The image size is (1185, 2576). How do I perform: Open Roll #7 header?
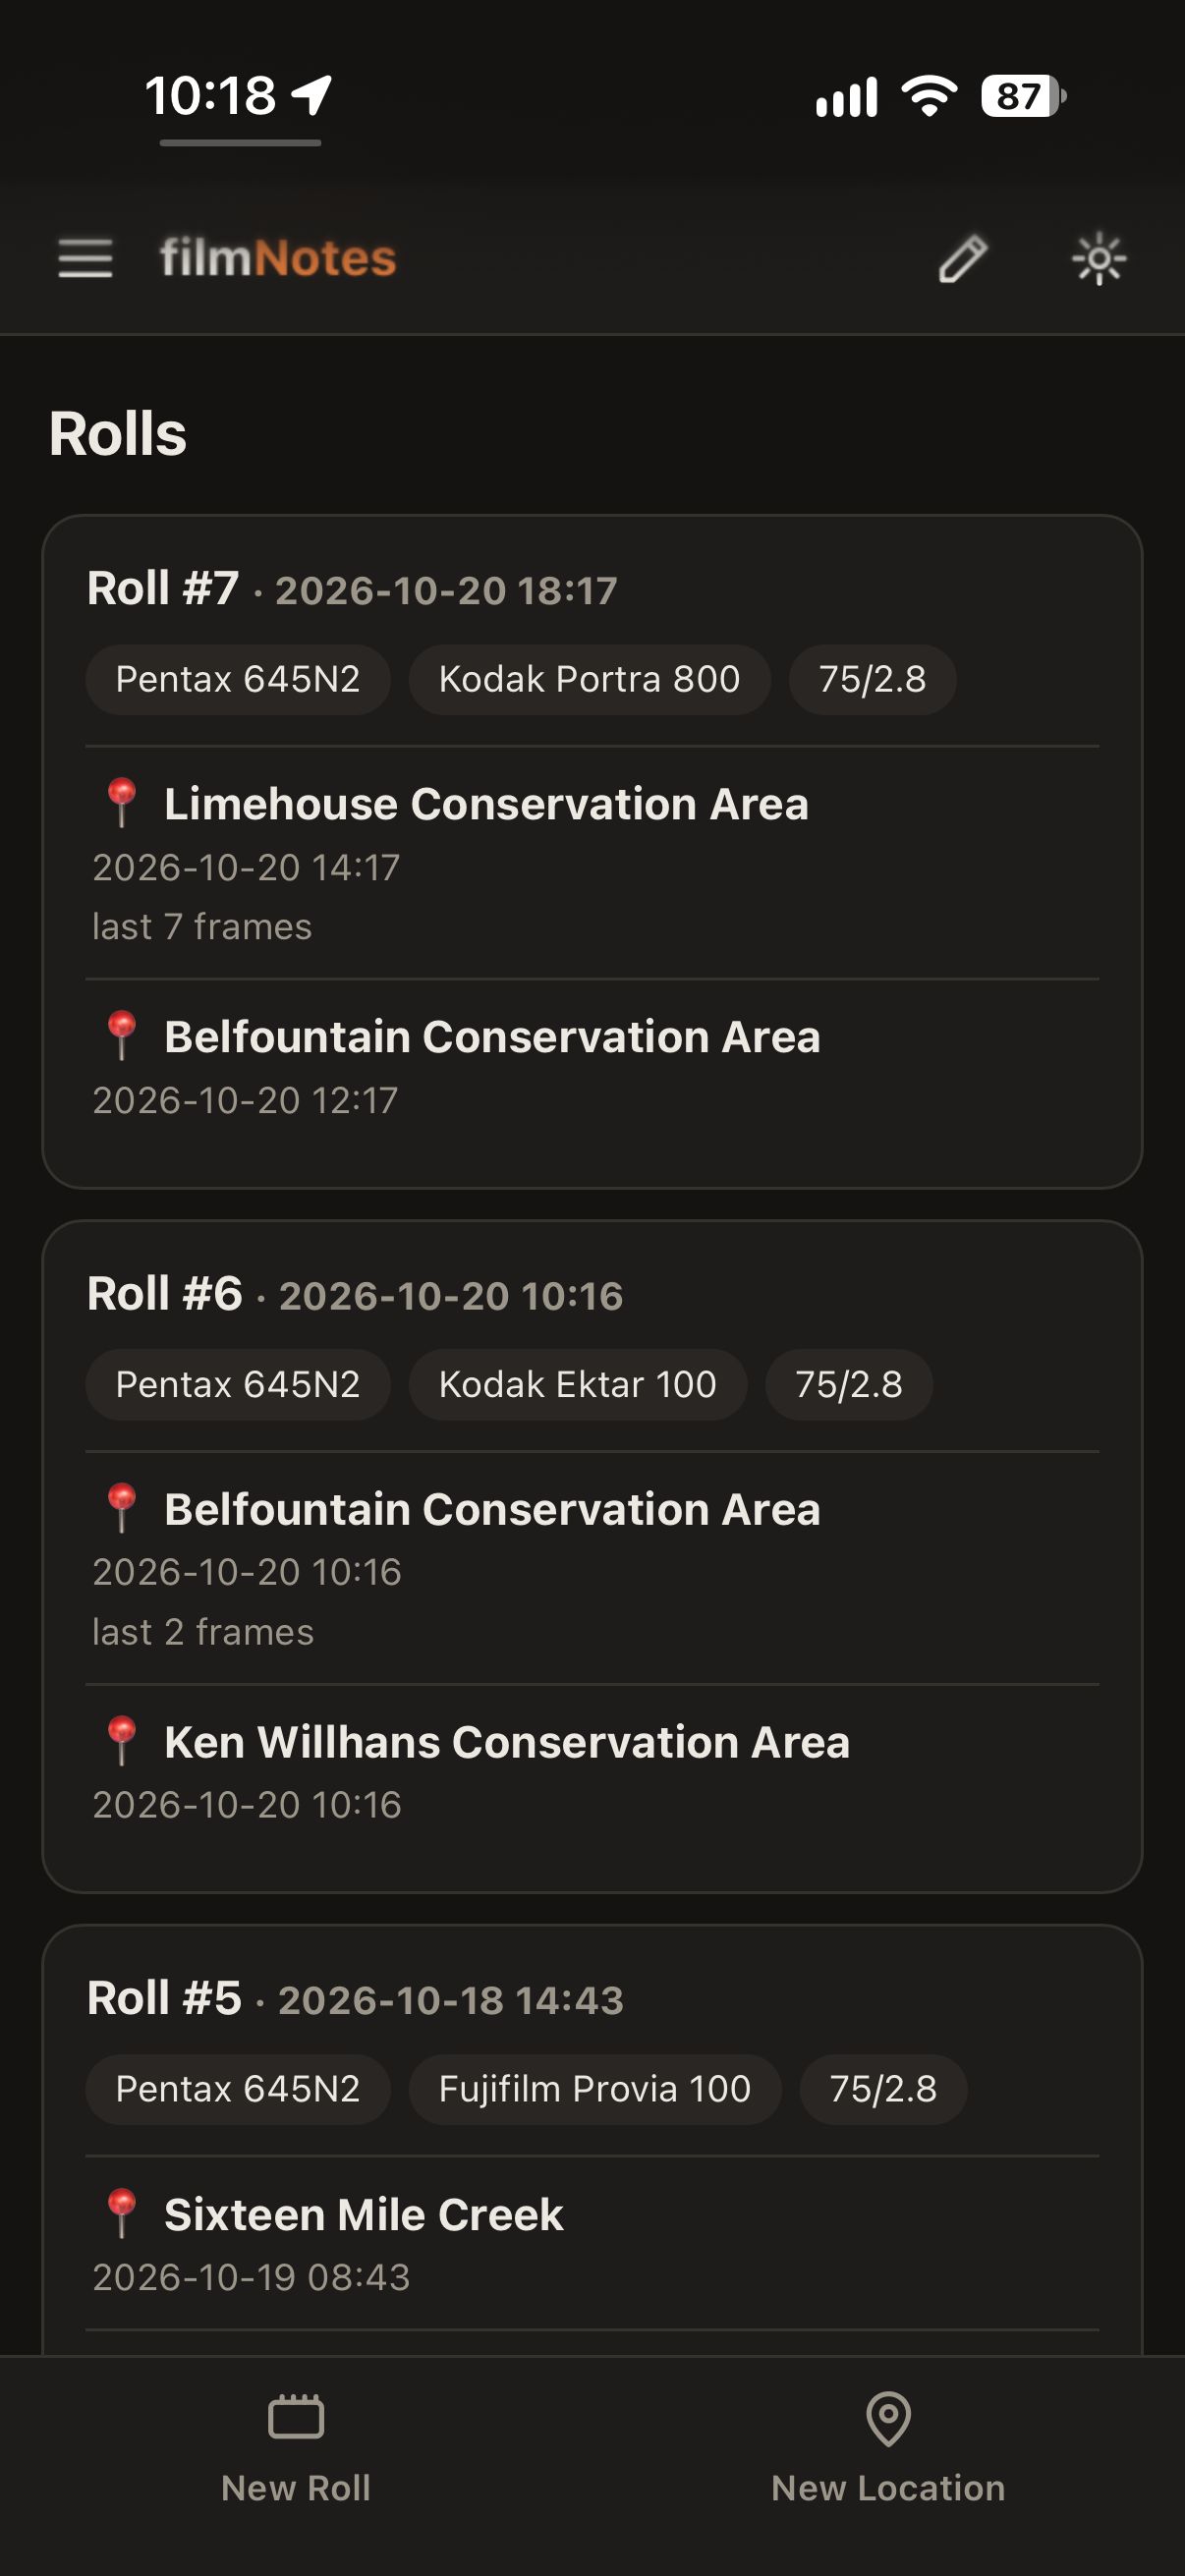point(352,588)
